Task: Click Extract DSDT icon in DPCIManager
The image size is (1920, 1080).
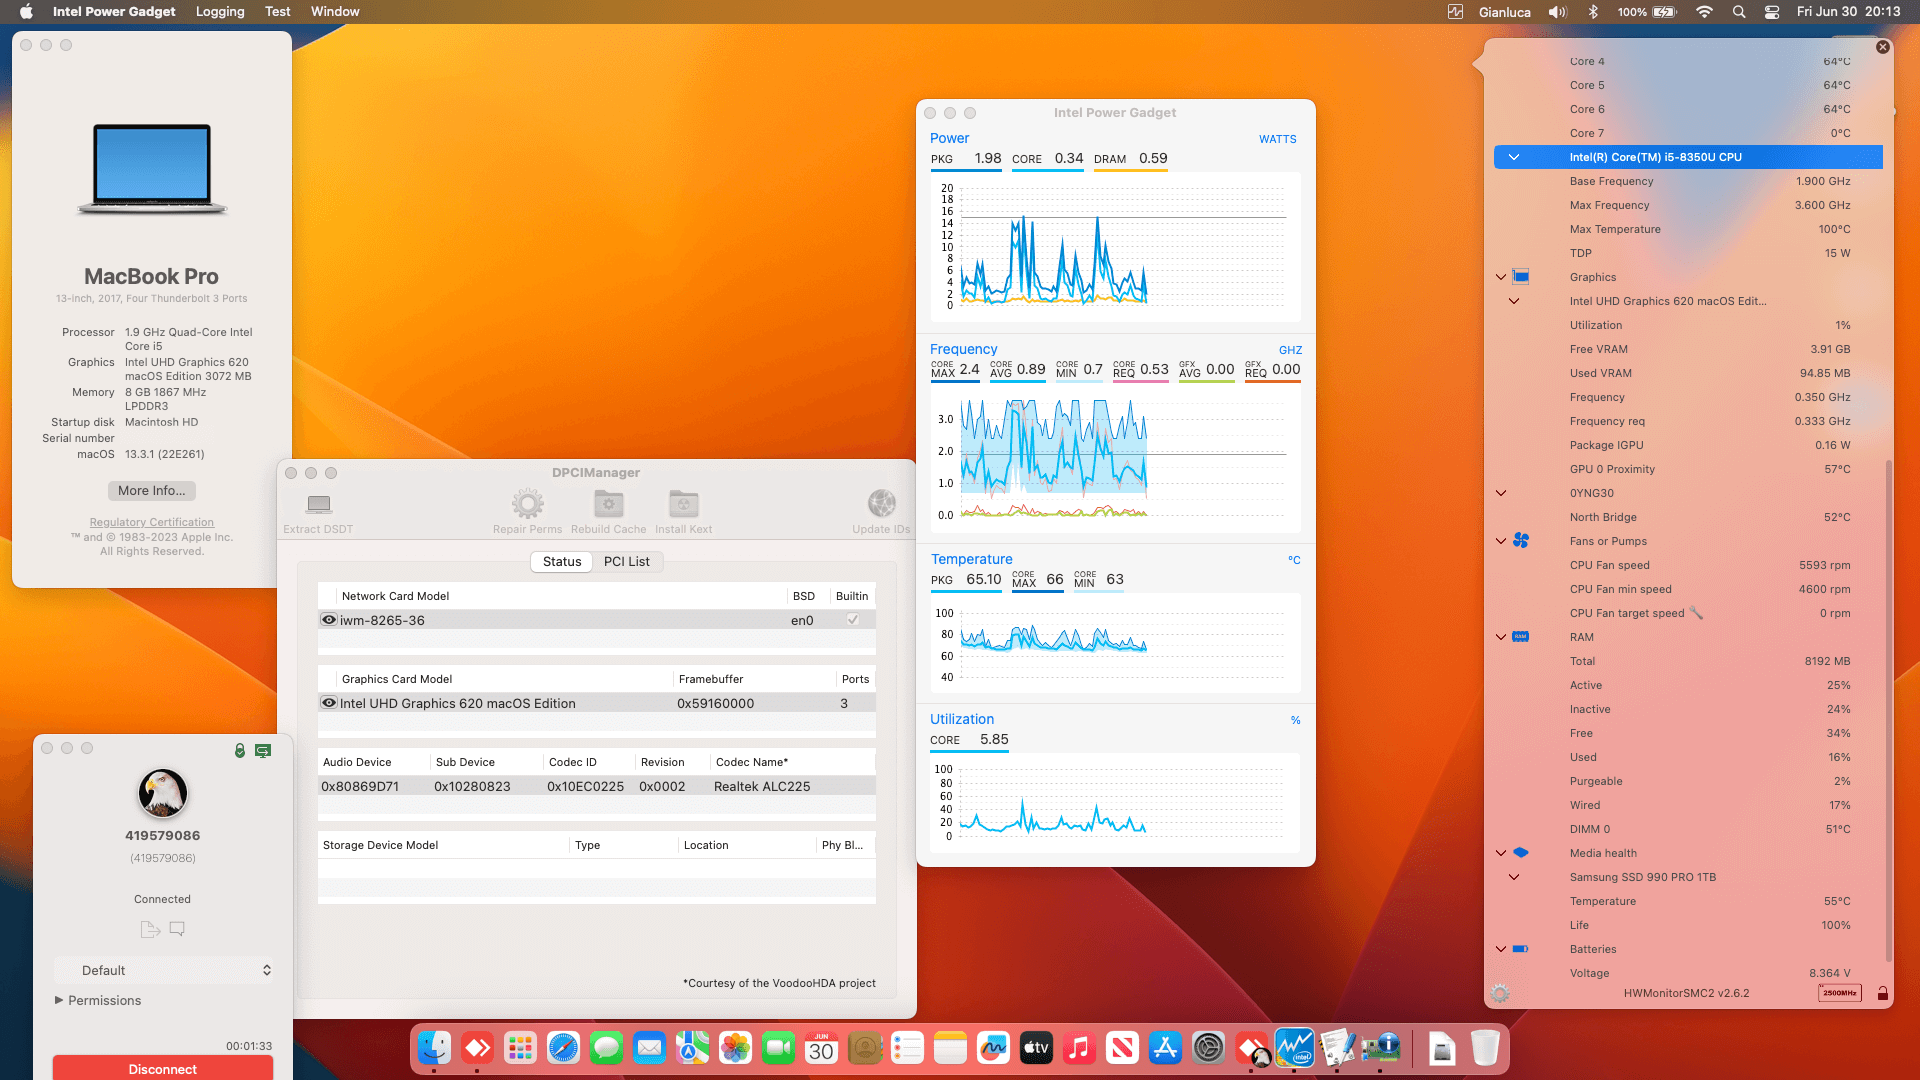Action: point(319,504)
